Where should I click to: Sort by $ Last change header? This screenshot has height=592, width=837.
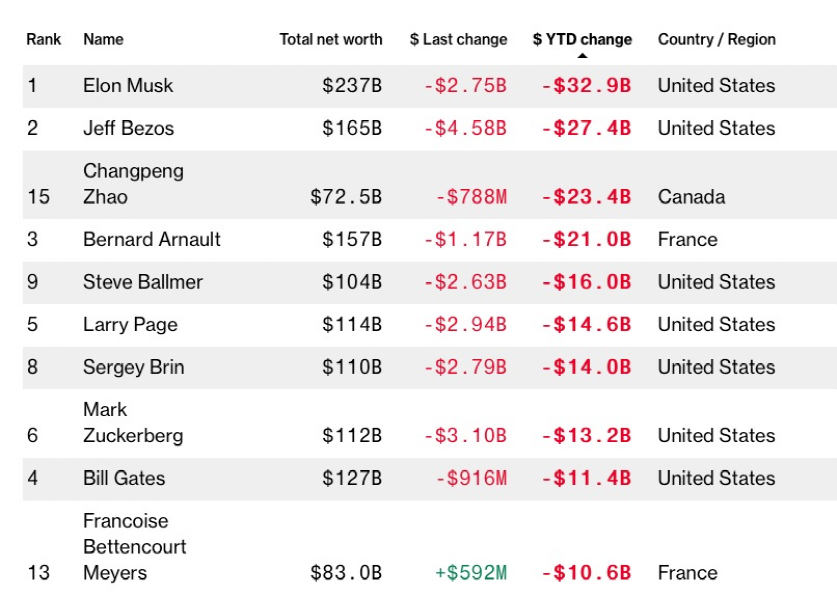tap(457, 40)
